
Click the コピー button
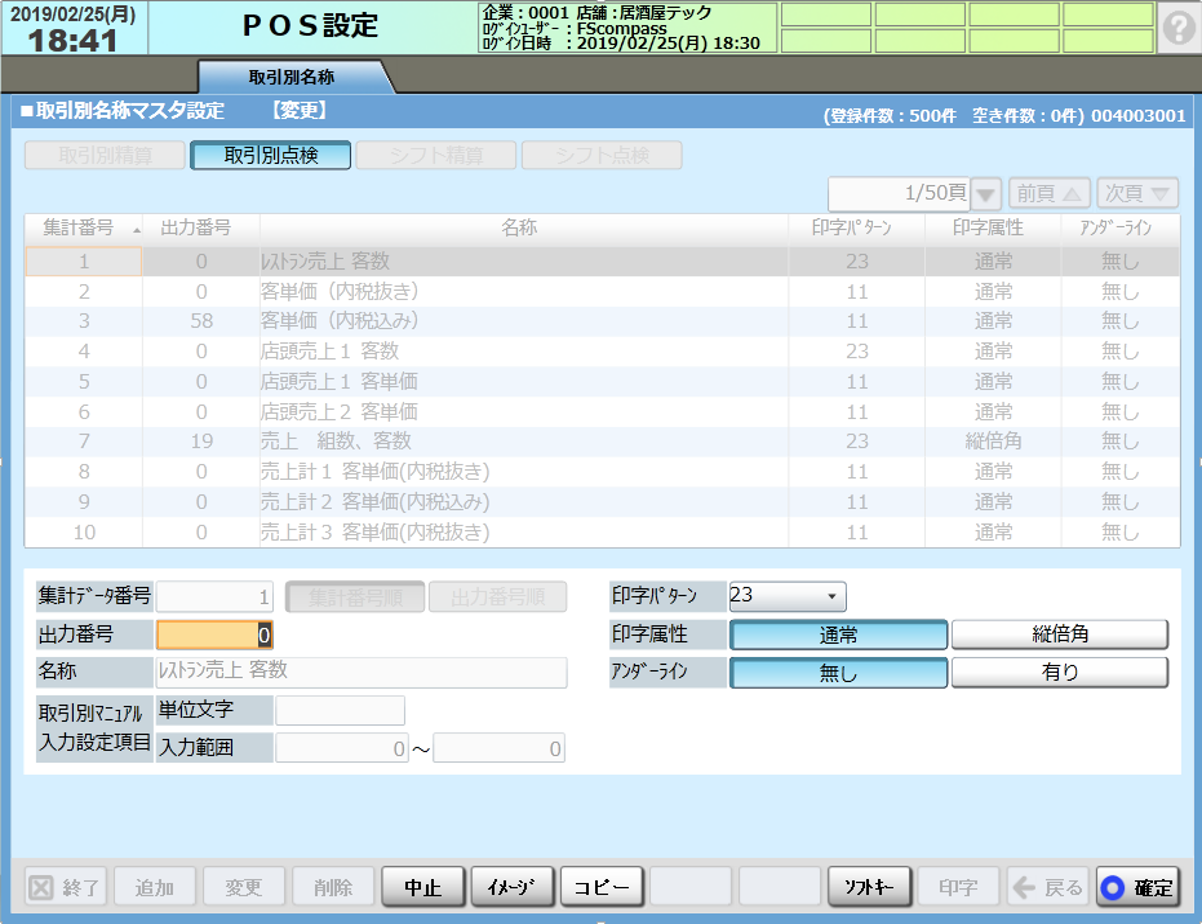(x=602, y=887)
